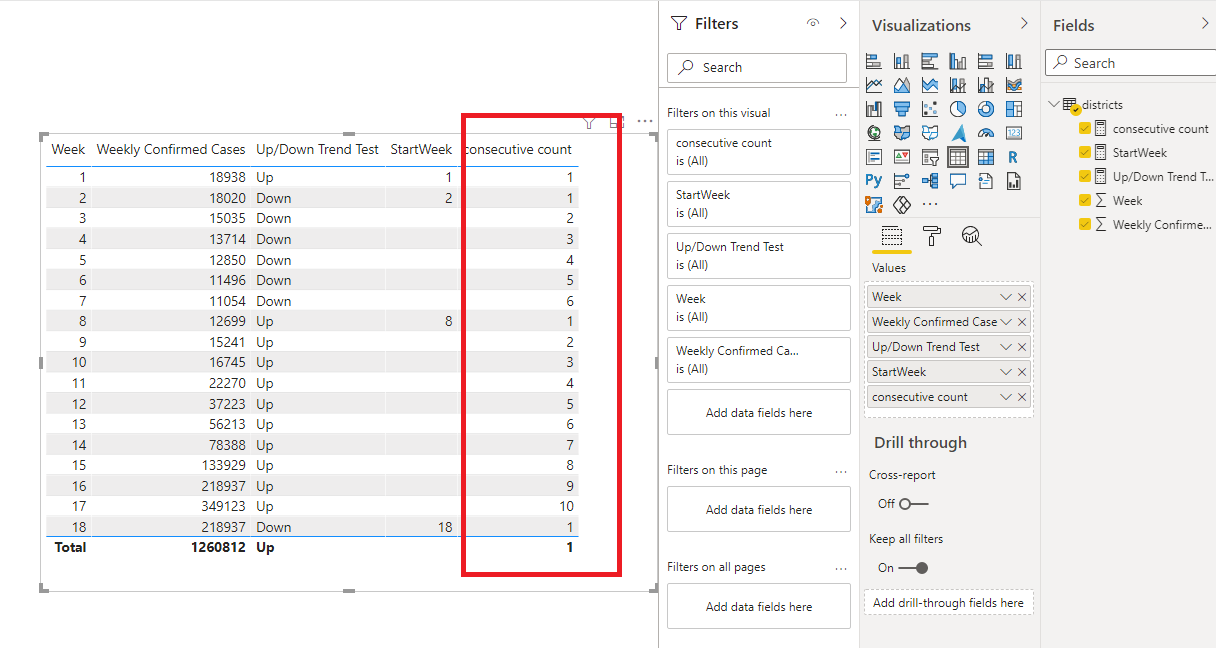Remove Week from Values well
This screenshot has width=1216, height=648.
click(x=1022, y=297)
